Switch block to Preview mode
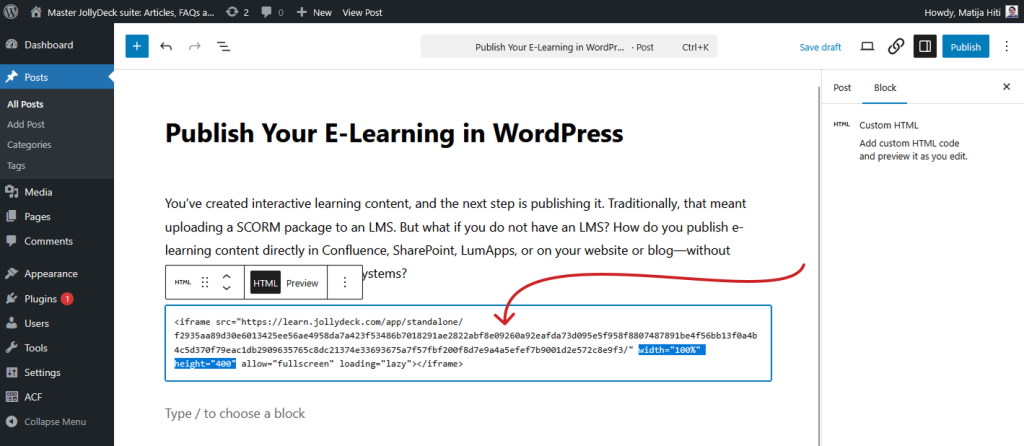The image size is (1024, 446). [302, 283]
